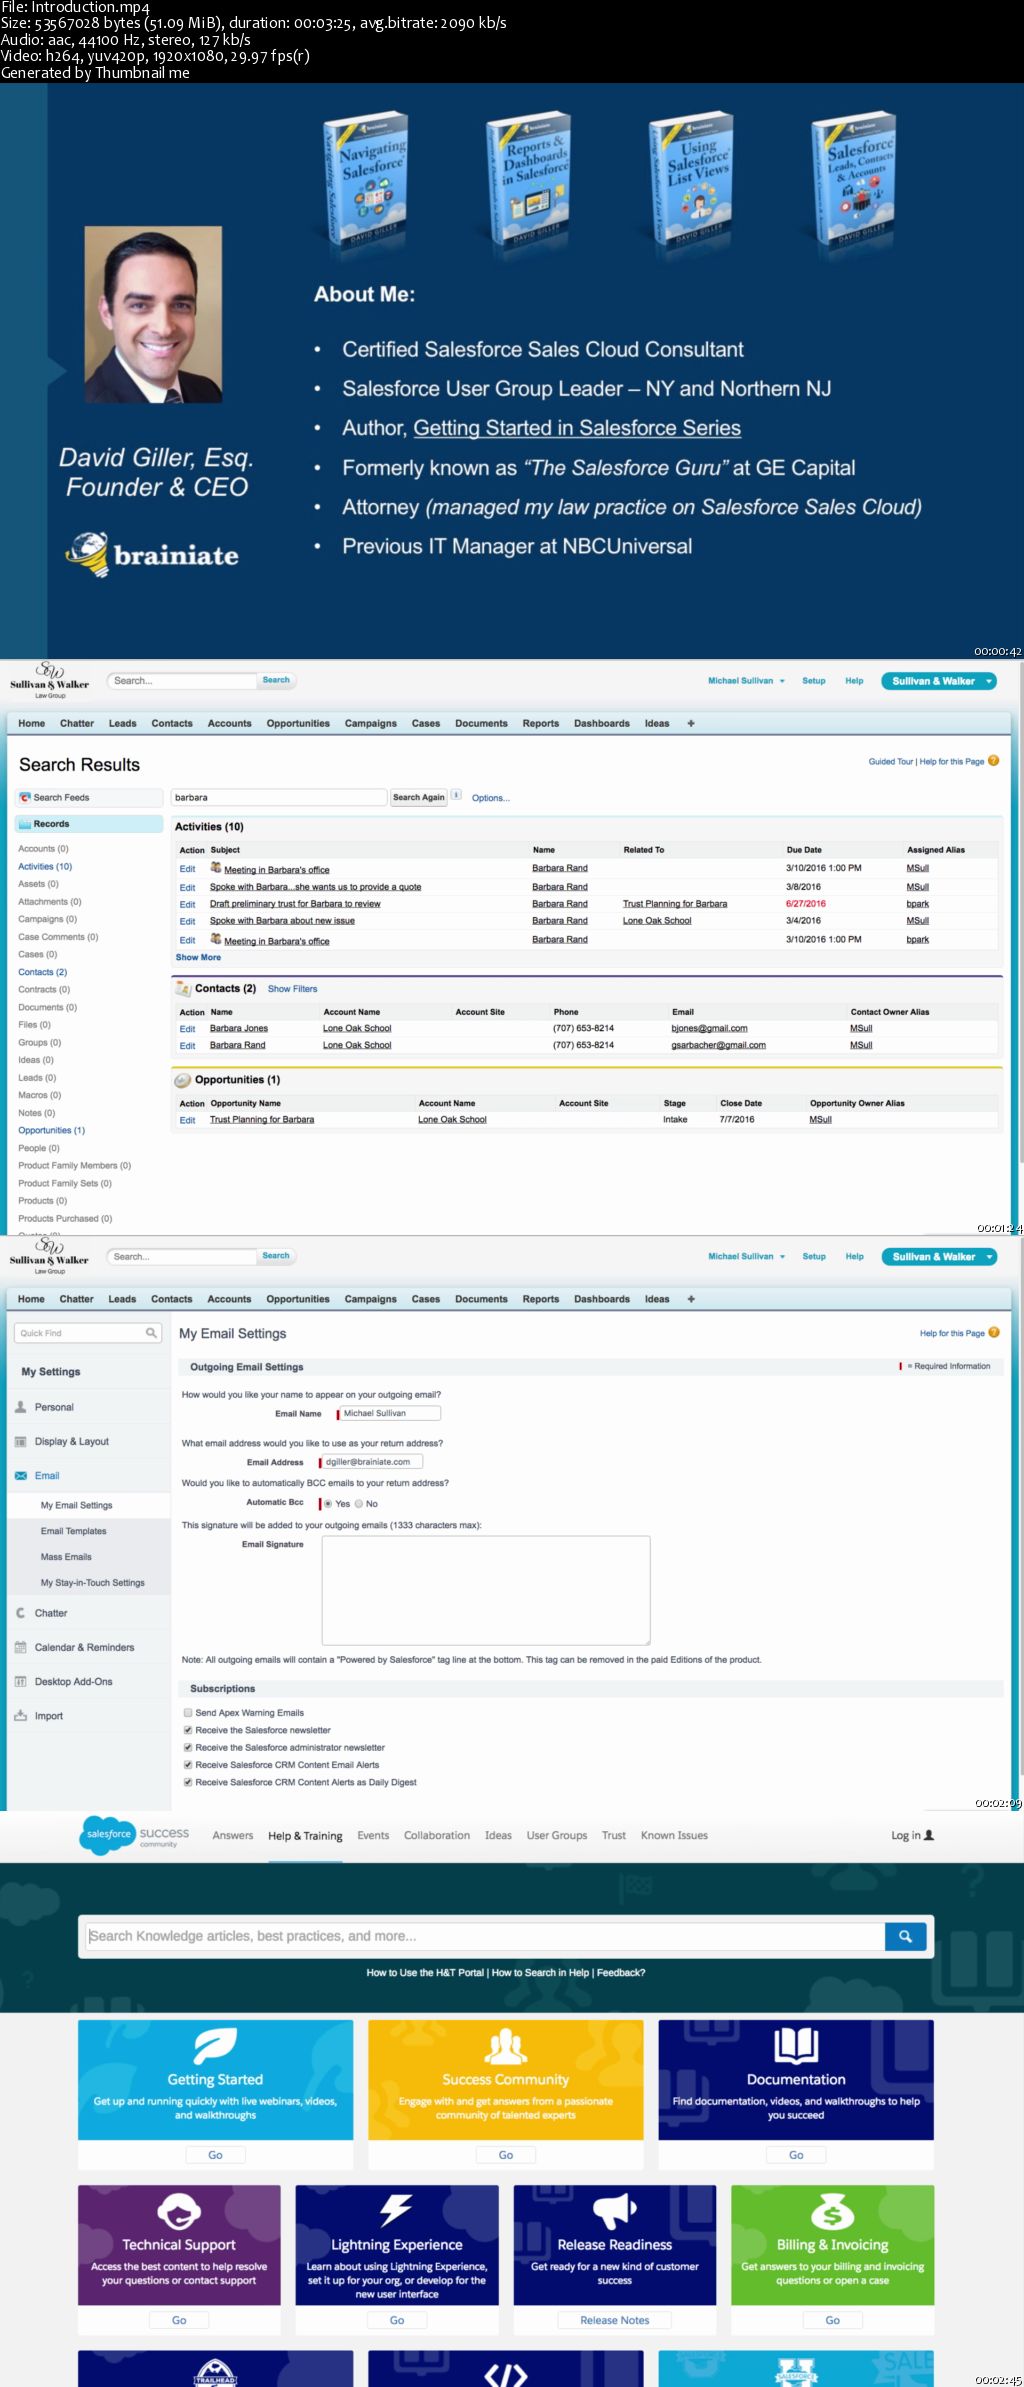Image resolution: width=1024 pixels, height=2387 pixels.
Task: Click the Search Feeds icon in the sidebar
Action: pyautogui.click(x=25, y=797)
